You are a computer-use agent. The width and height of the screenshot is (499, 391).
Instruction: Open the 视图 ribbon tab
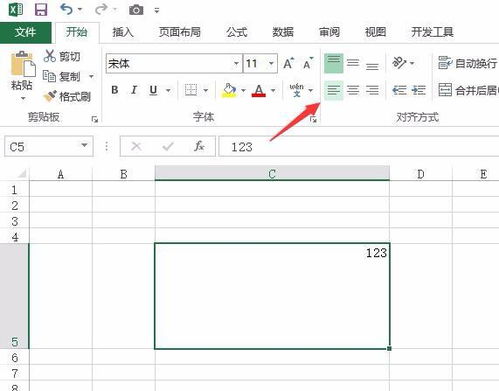click(376, 32)
